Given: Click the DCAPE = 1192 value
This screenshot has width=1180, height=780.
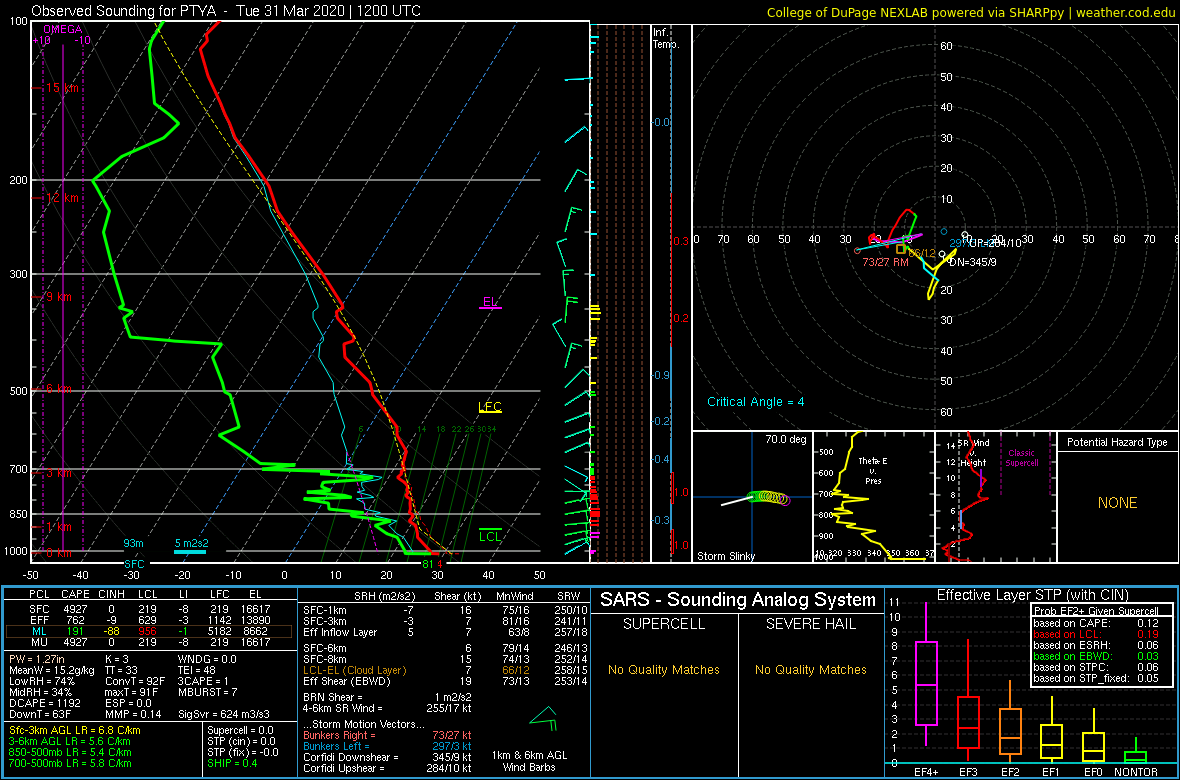Looking at the screenshot, I should (x=46, y=701).
